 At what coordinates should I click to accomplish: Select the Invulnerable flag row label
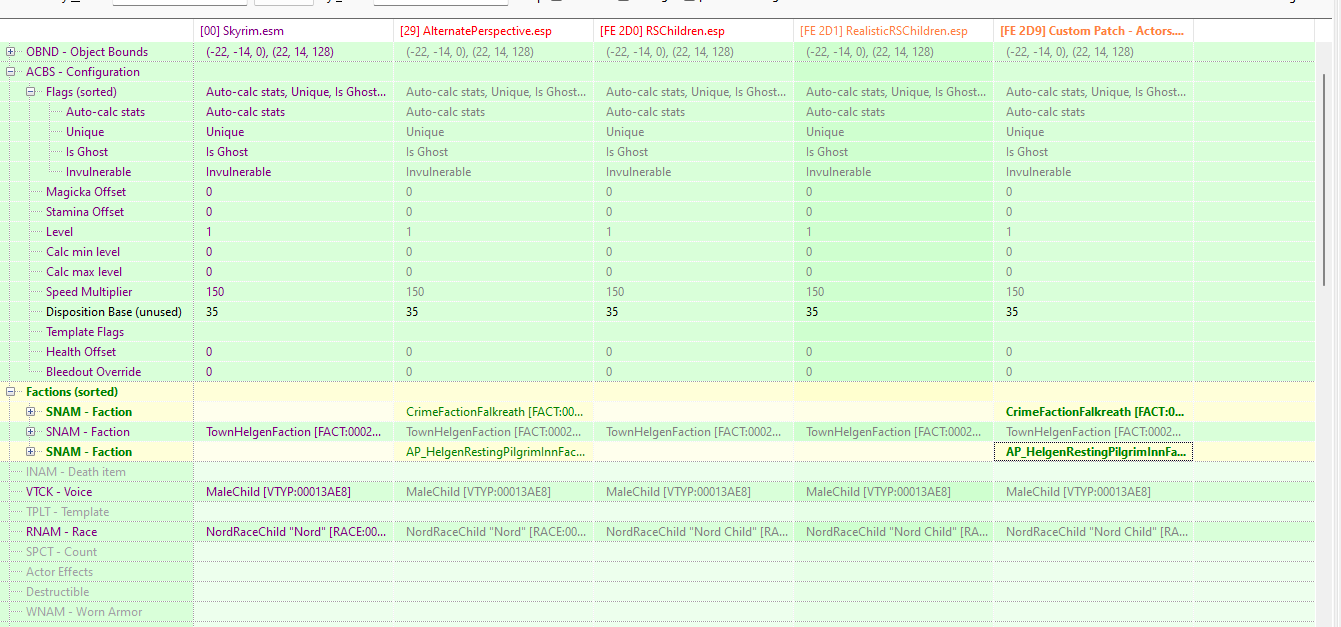point(98,172)
